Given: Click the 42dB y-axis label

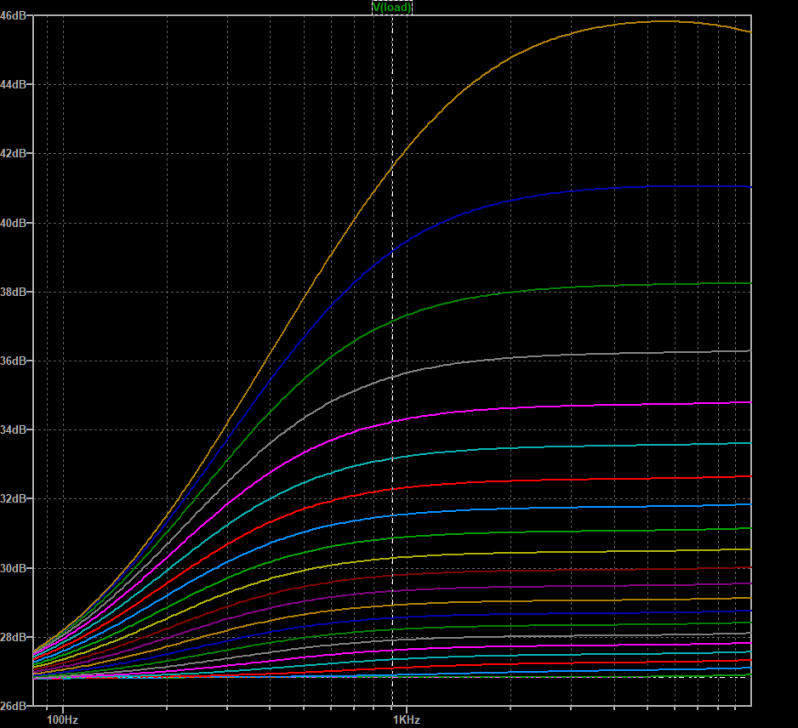Looking at the screenshot, I should [x=16, y=154].
